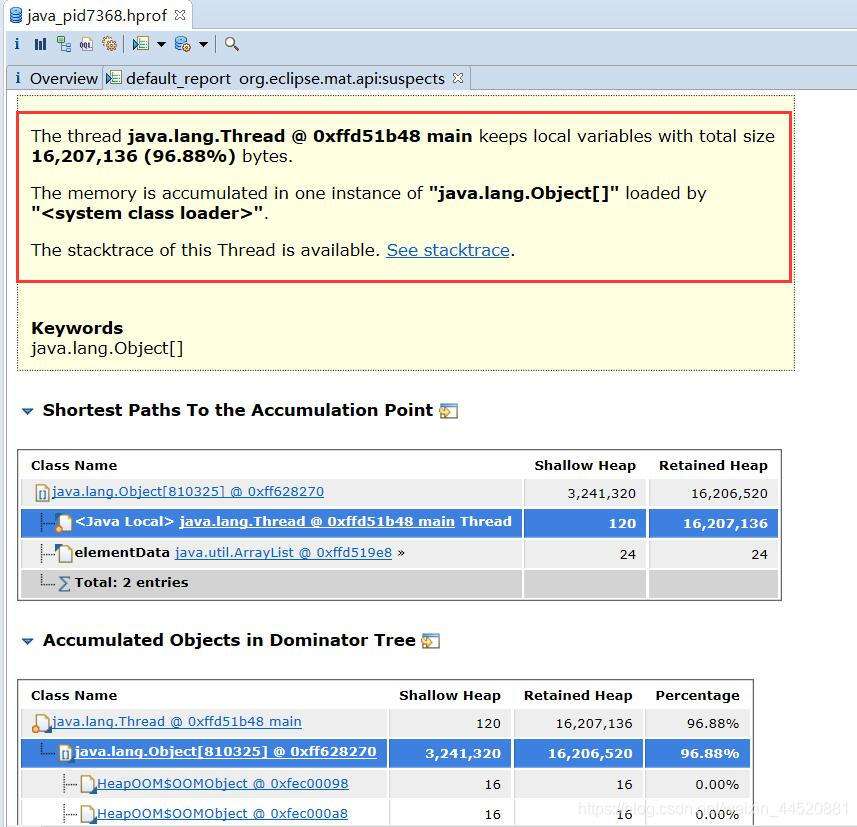Open HeapOOM$OOMObject @ 0xfec000a8 link
This screenshot has height=827, width=857.
pos(222,814)
